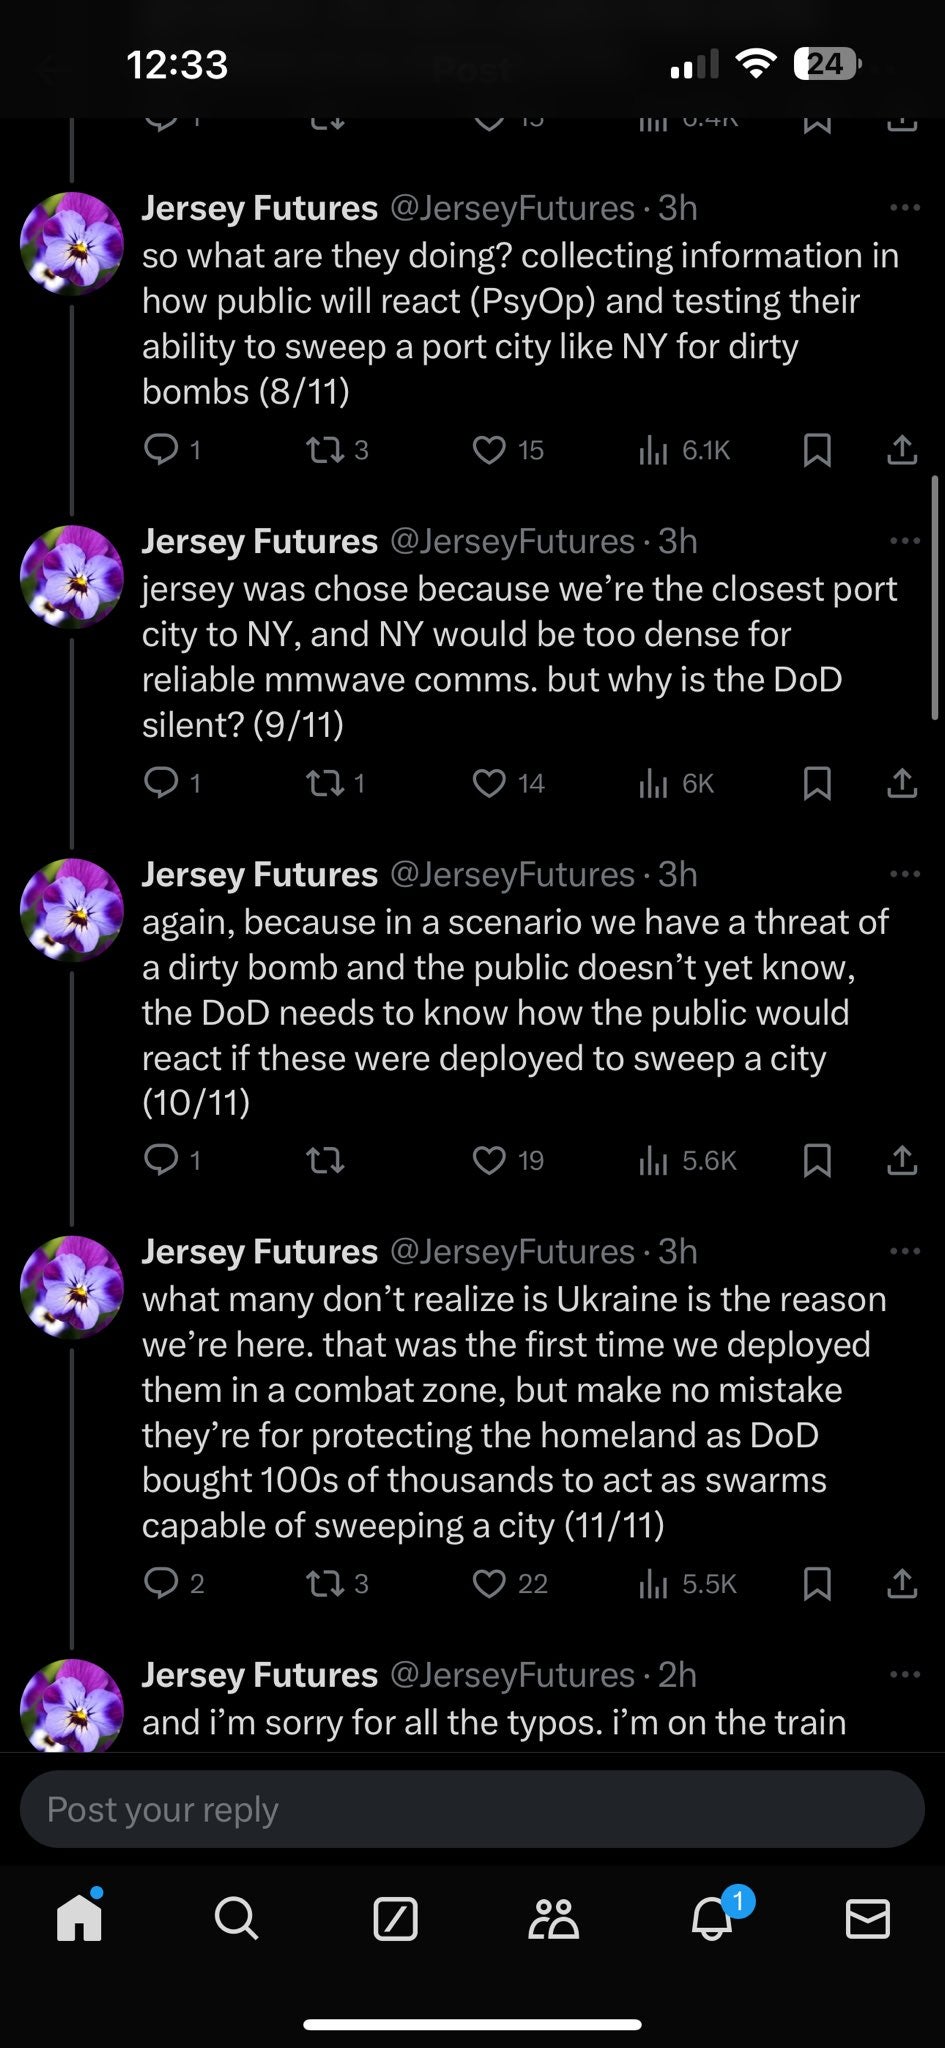Screen dimensions: 945x2048
Task: Open the Grok tab
Action: point(395,1919)
